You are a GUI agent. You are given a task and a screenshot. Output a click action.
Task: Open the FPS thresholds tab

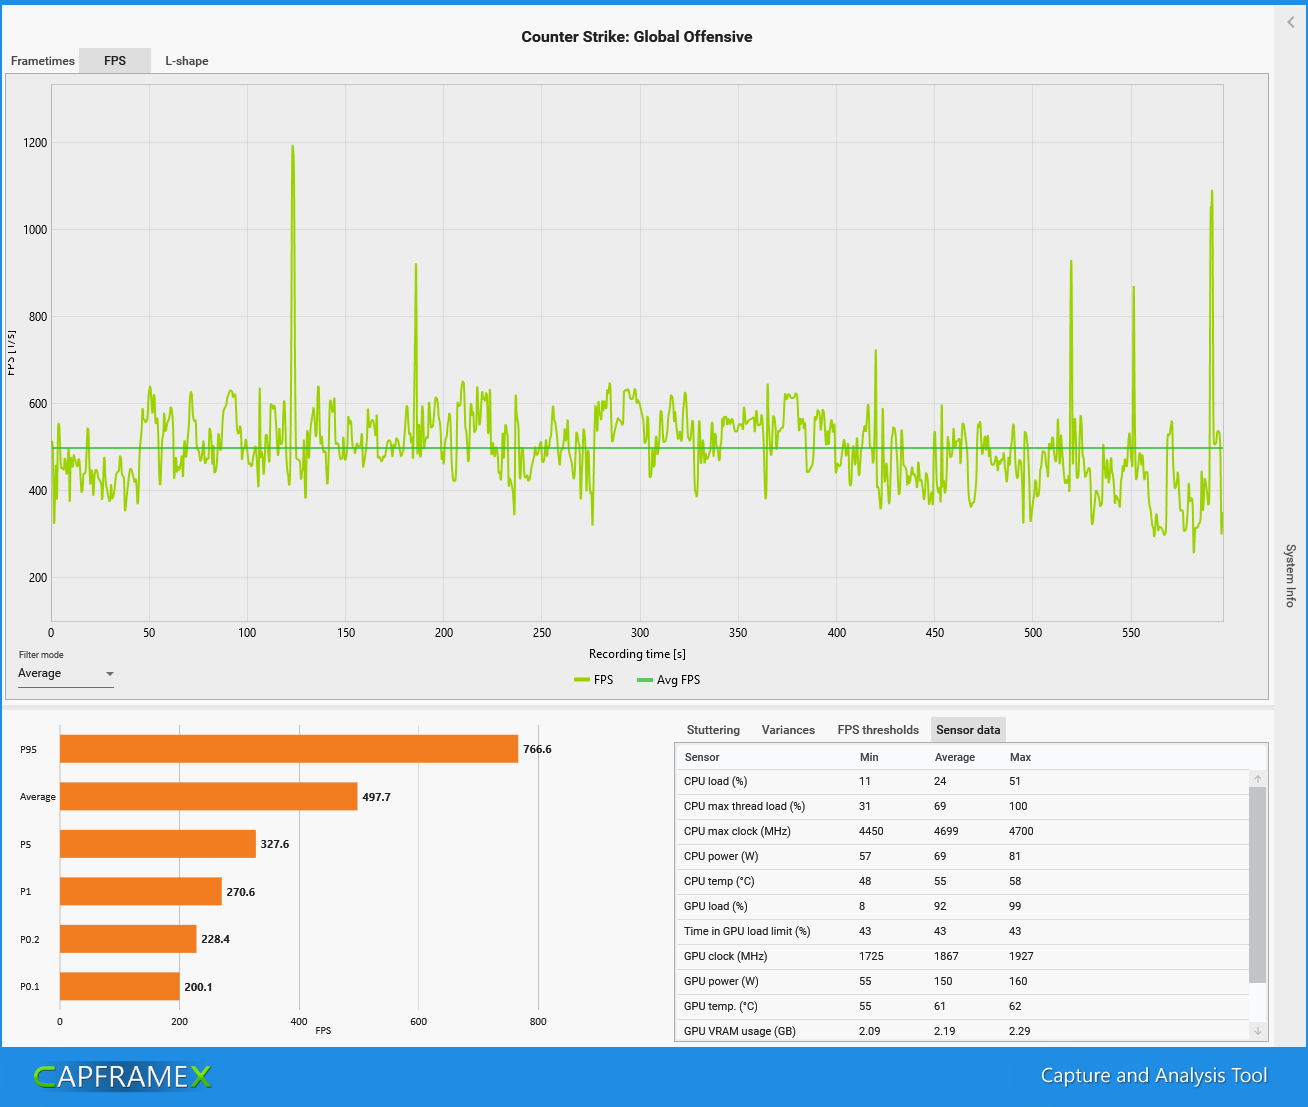coord(878,730)
